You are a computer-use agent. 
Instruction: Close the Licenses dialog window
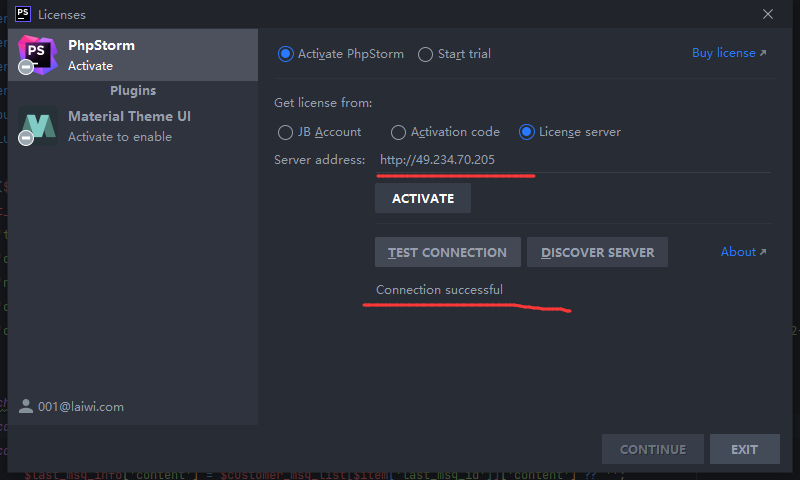(768, 14)
